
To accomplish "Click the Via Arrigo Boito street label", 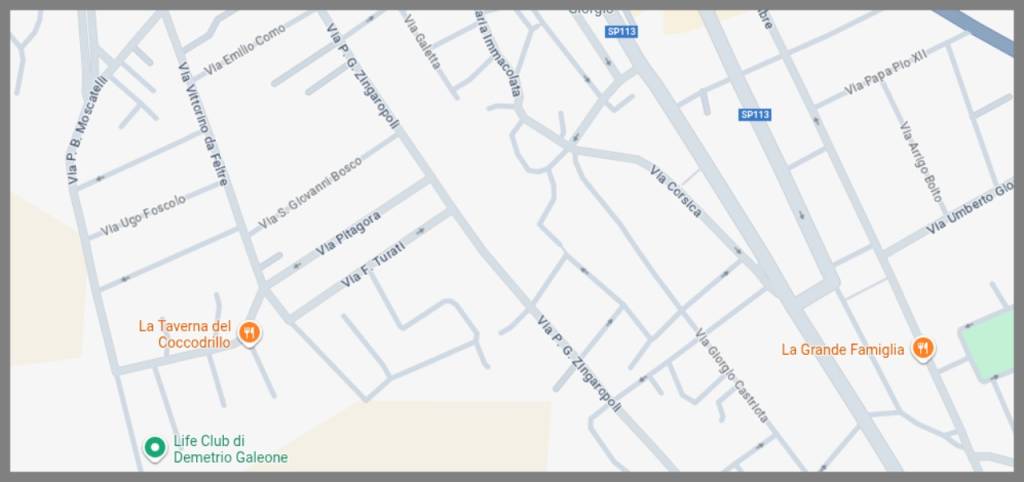I will [x=921, y=161].
